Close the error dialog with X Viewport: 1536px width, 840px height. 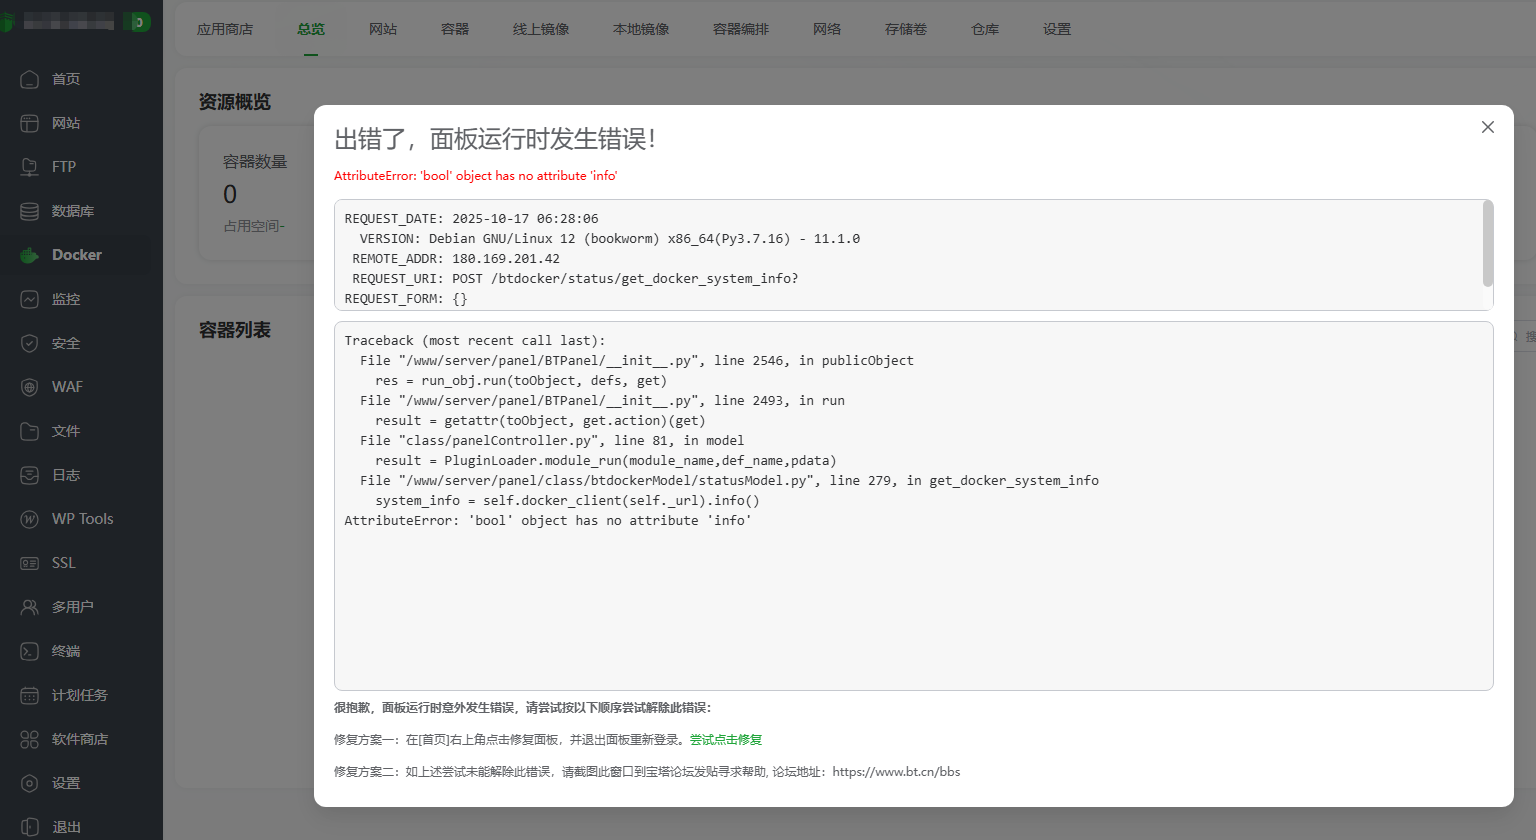click(1487, 127)
